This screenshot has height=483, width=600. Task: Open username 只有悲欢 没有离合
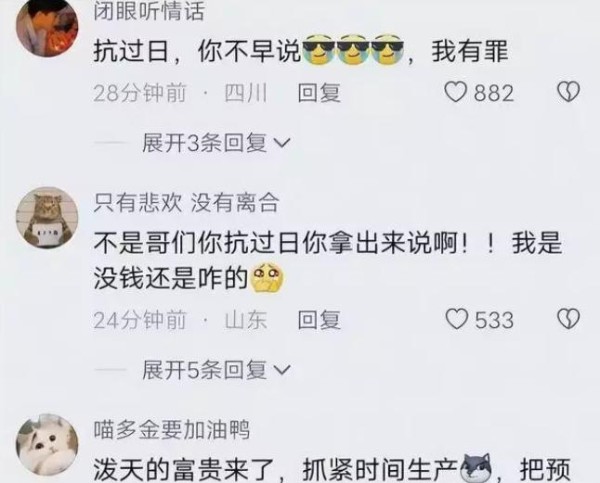pos(186,202)
